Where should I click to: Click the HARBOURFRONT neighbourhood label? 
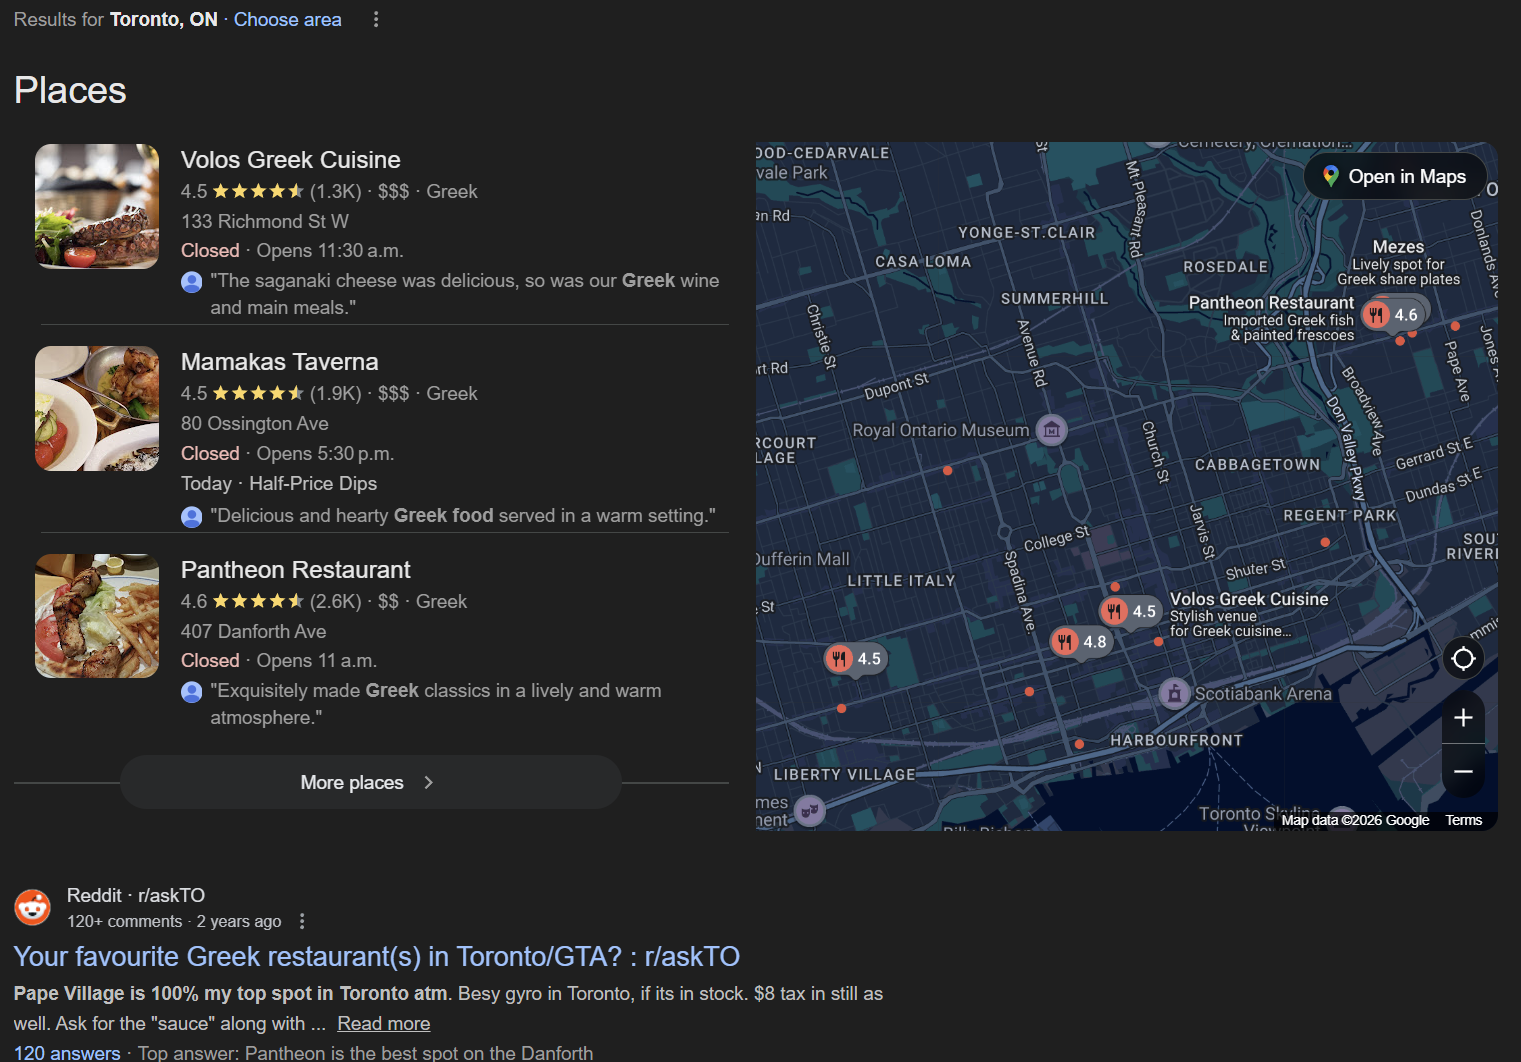point(1177,740)
